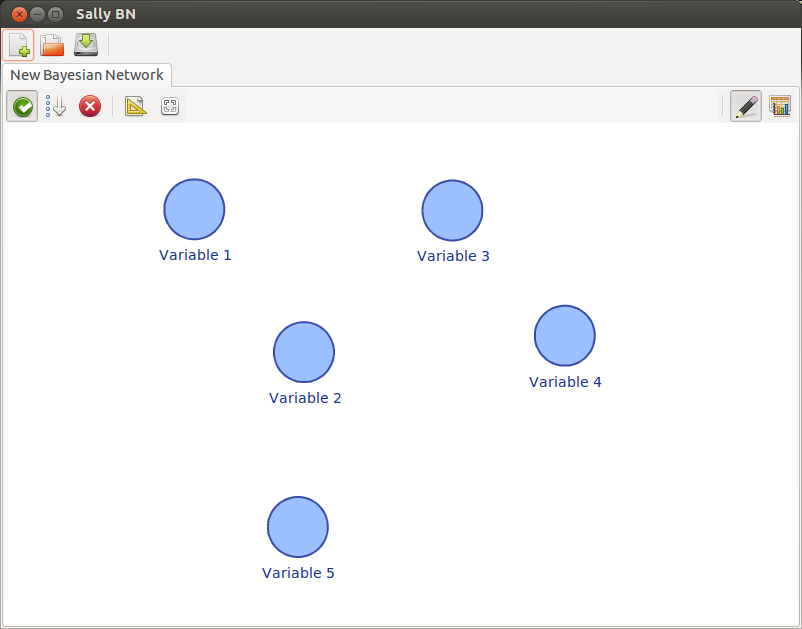802x629 pixels.
Task: Minimize the Sally BN window
Action: click(37, 14)
